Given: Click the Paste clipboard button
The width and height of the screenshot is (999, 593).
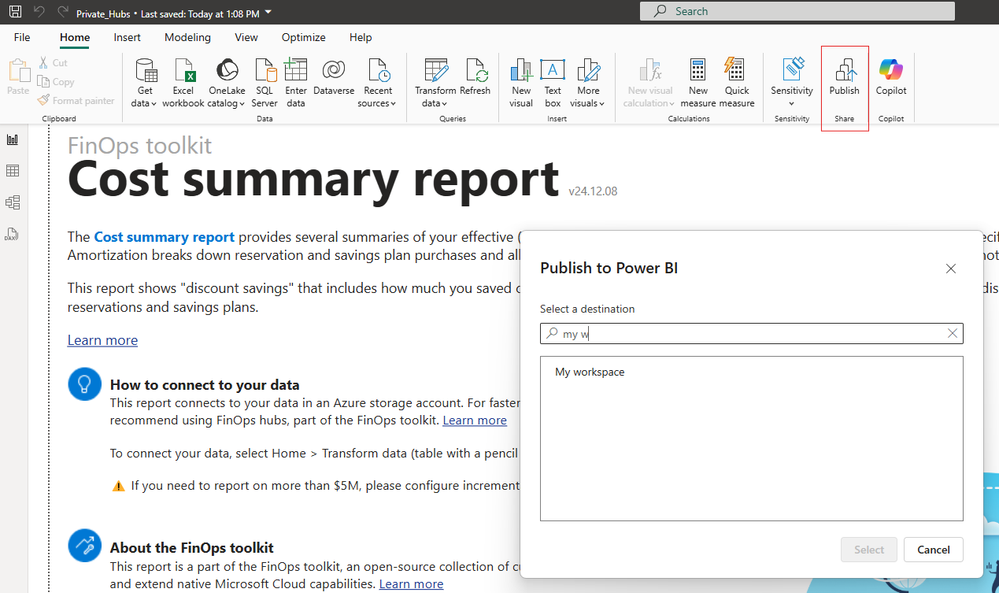Looking at the screenshot, I should pyautogui.click(x=18, y=77).
